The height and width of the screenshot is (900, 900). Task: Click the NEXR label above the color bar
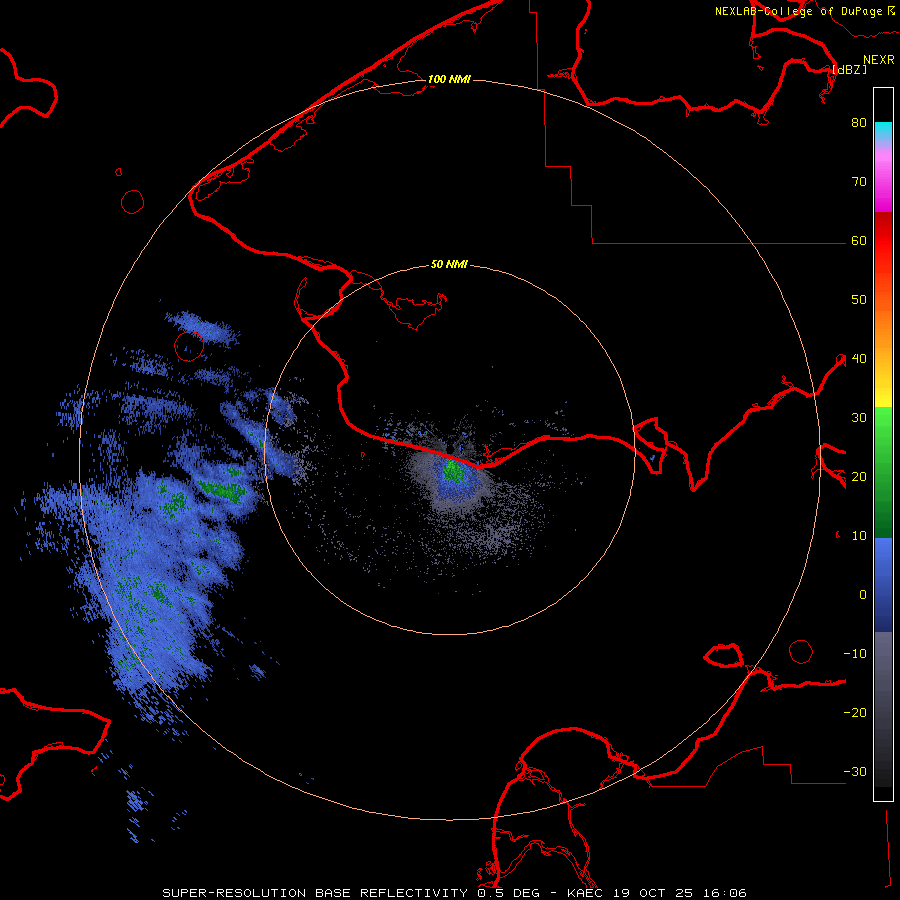879,60
